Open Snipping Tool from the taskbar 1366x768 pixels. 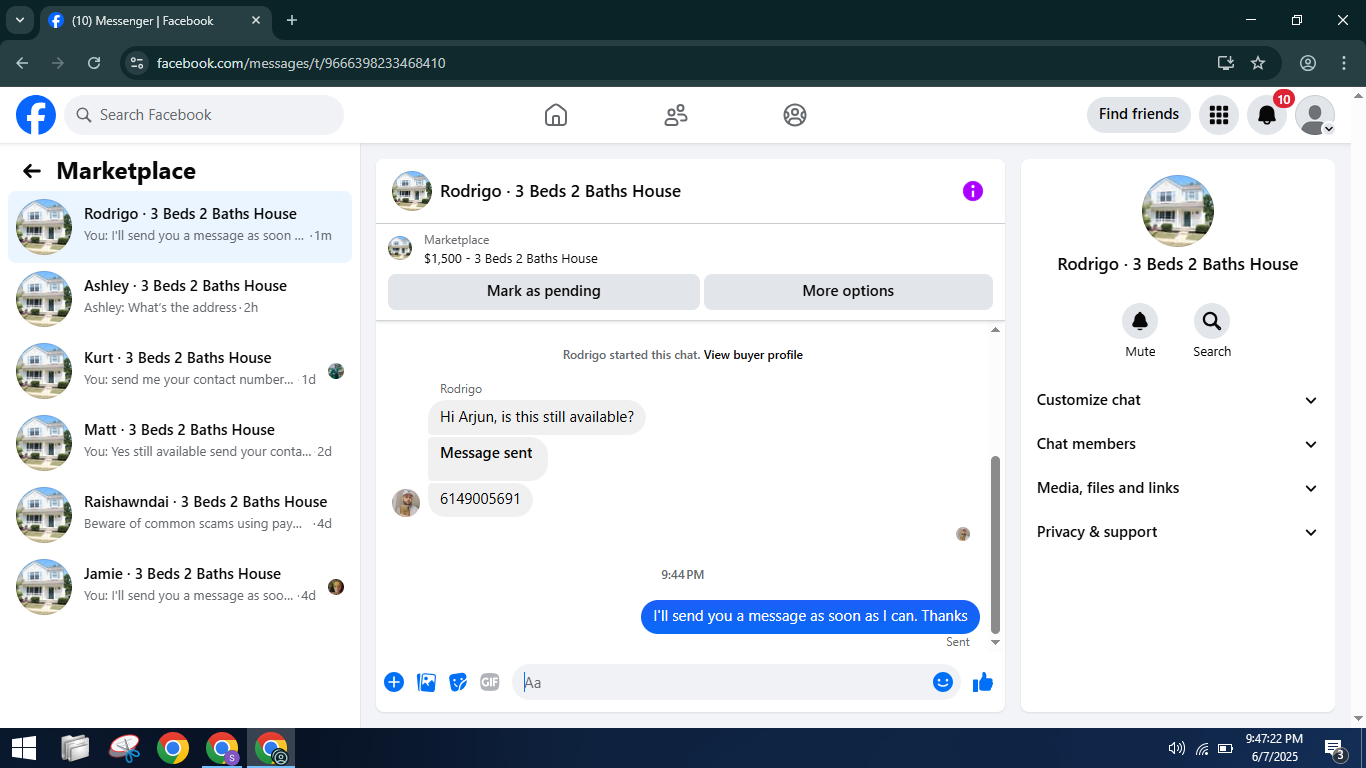click(124, 748)
